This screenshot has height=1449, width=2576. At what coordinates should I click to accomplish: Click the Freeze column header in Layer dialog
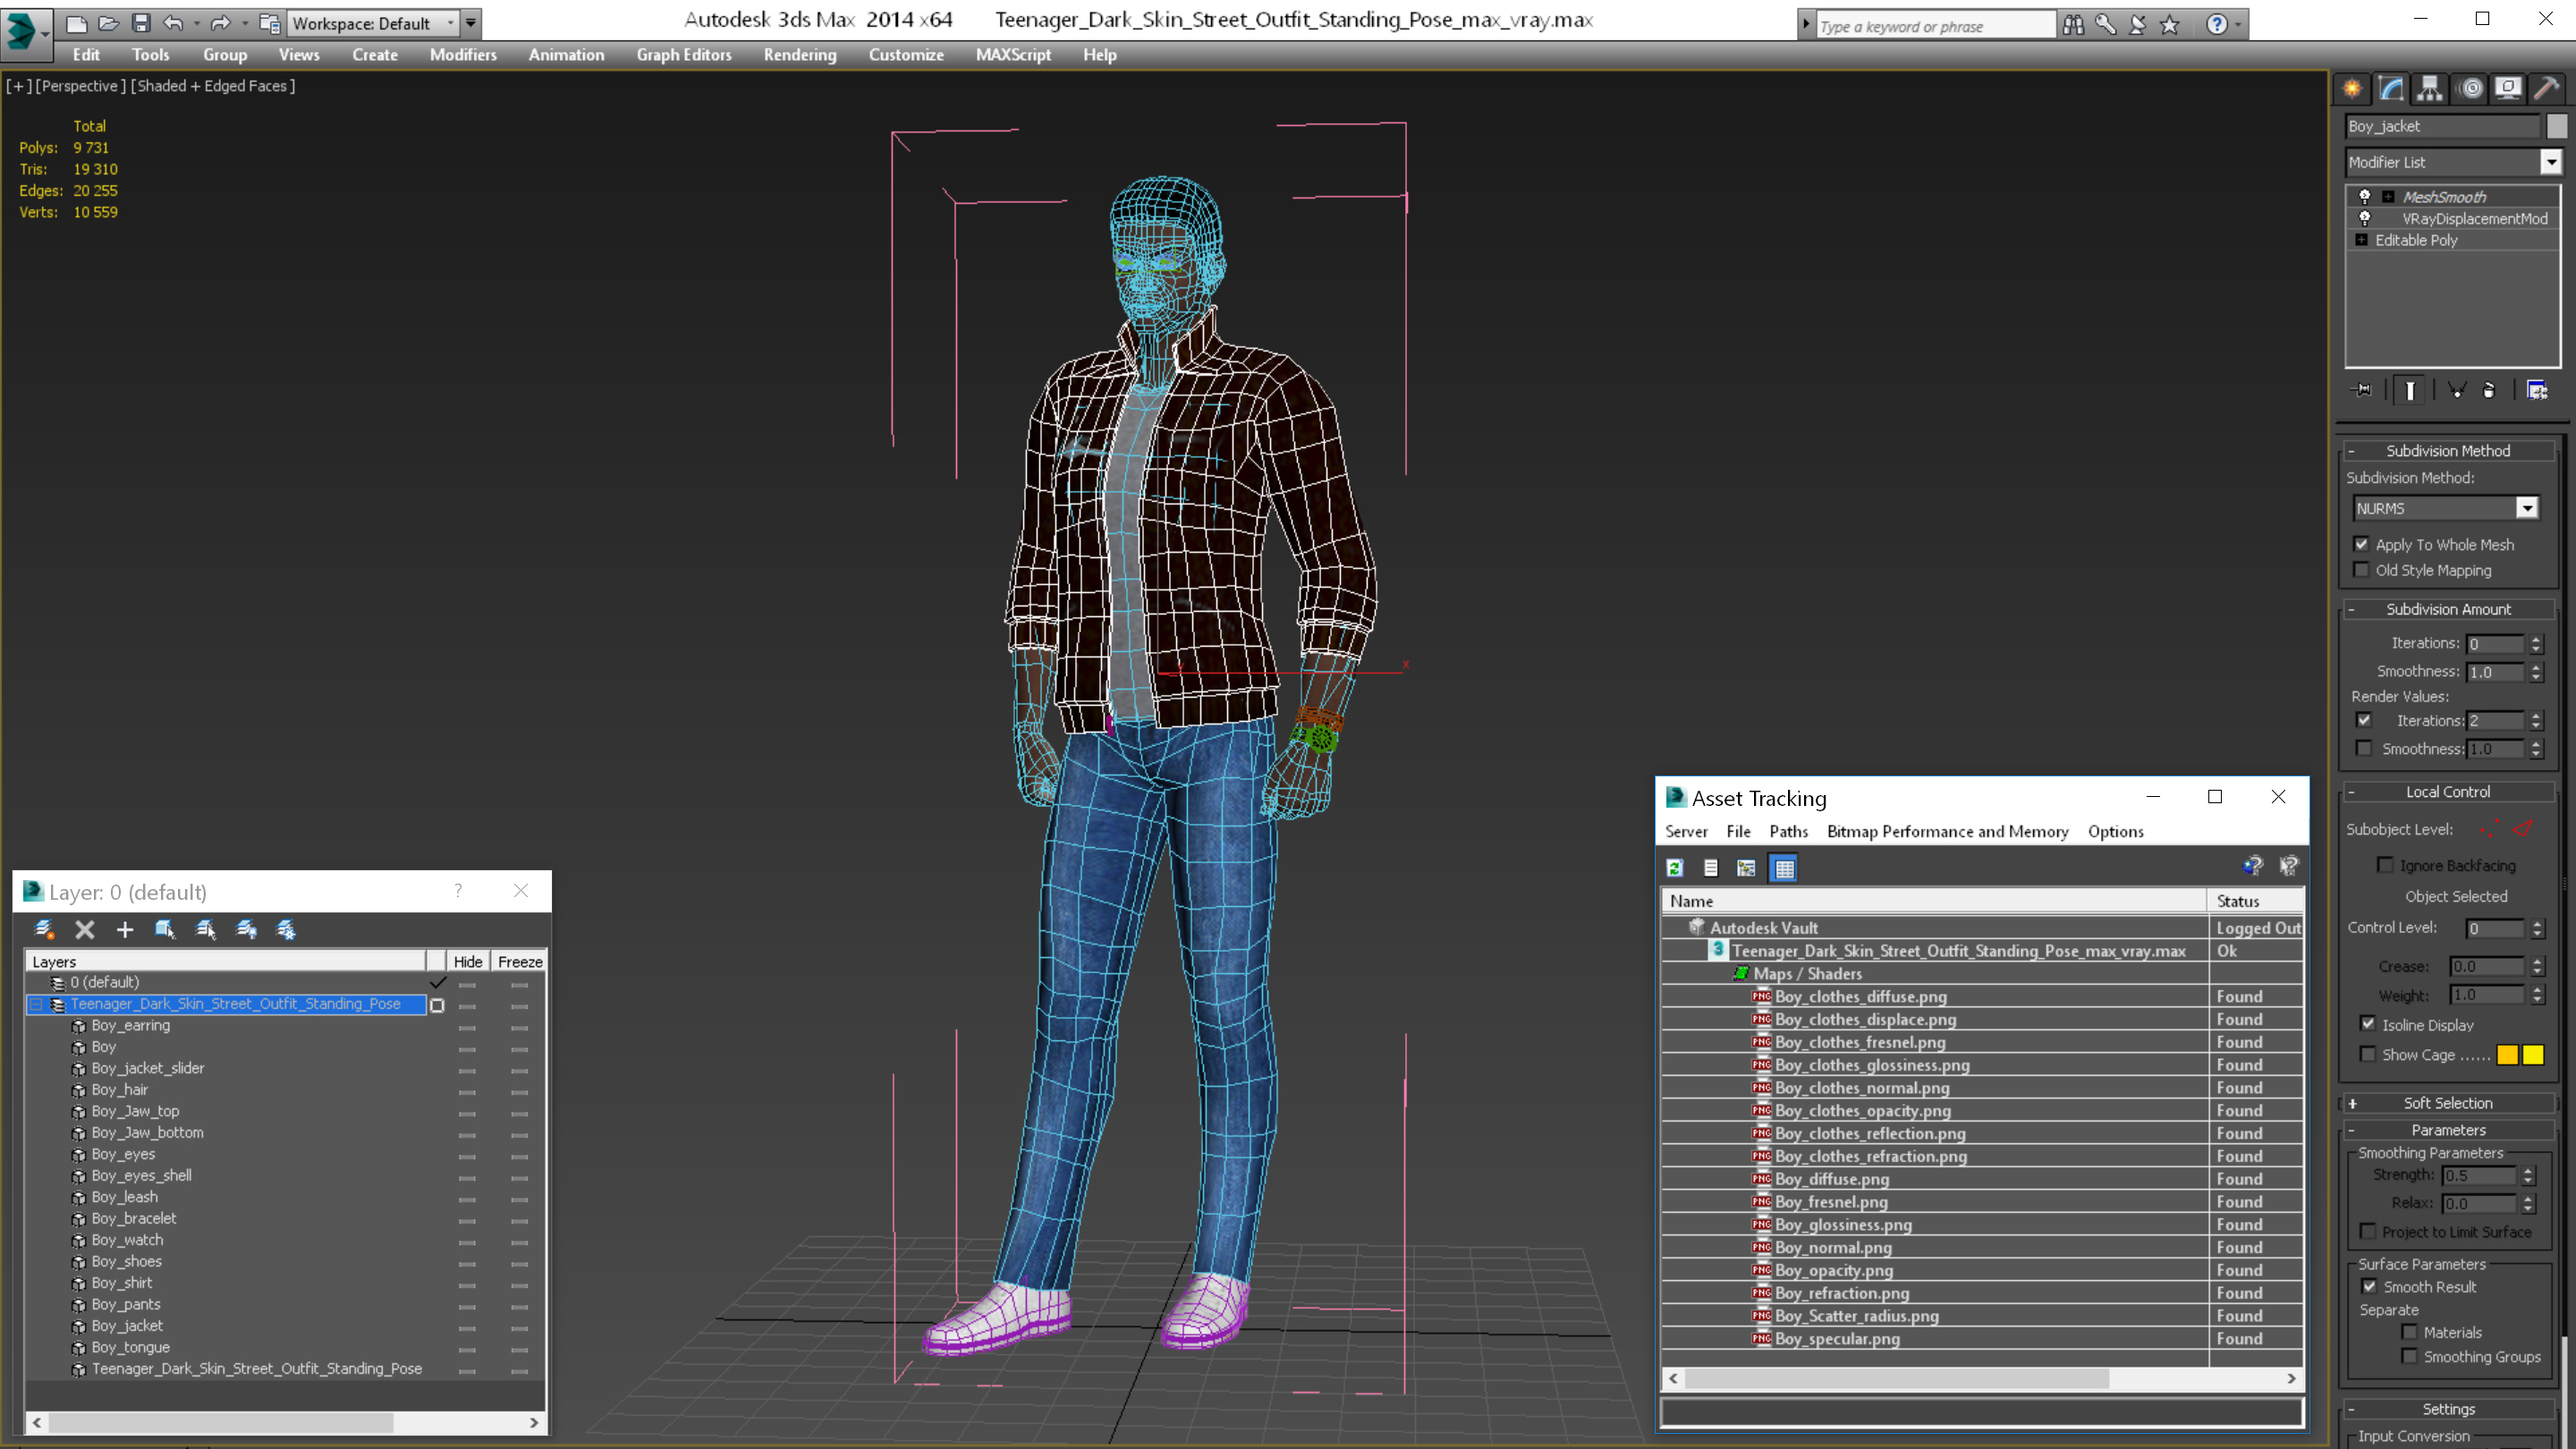pyautogui.click(x=520, y=961)
